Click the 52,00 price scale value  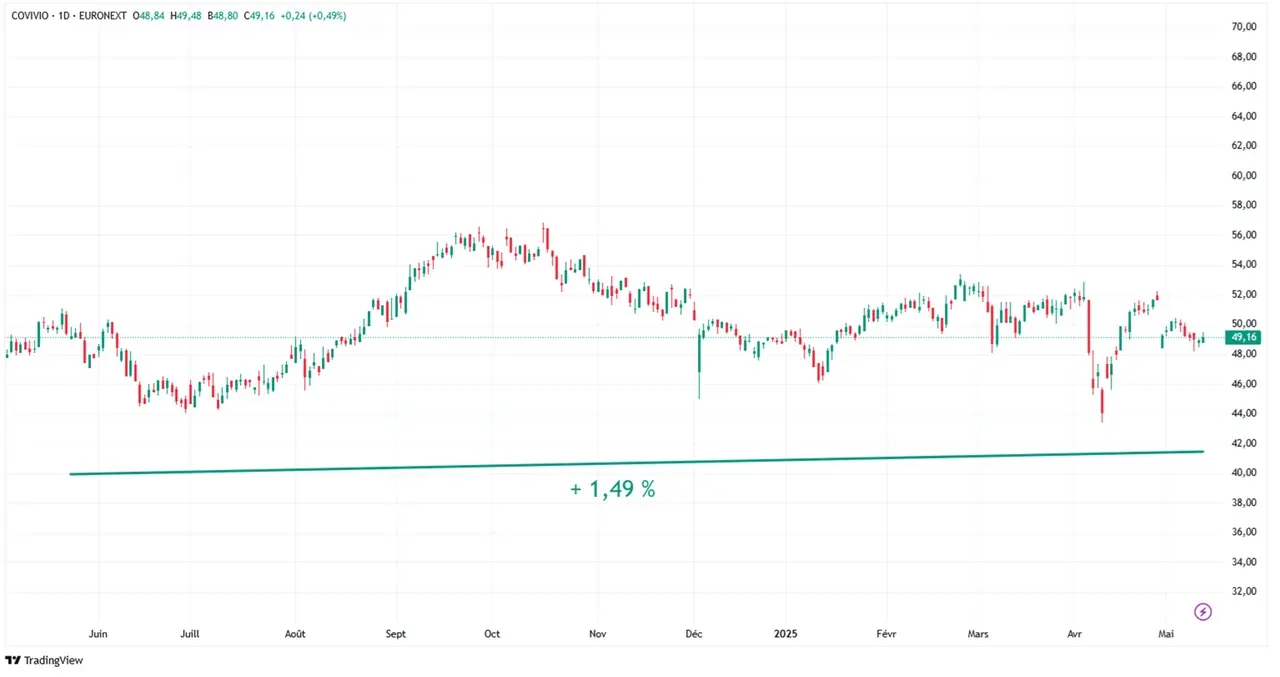(1244, 295)
